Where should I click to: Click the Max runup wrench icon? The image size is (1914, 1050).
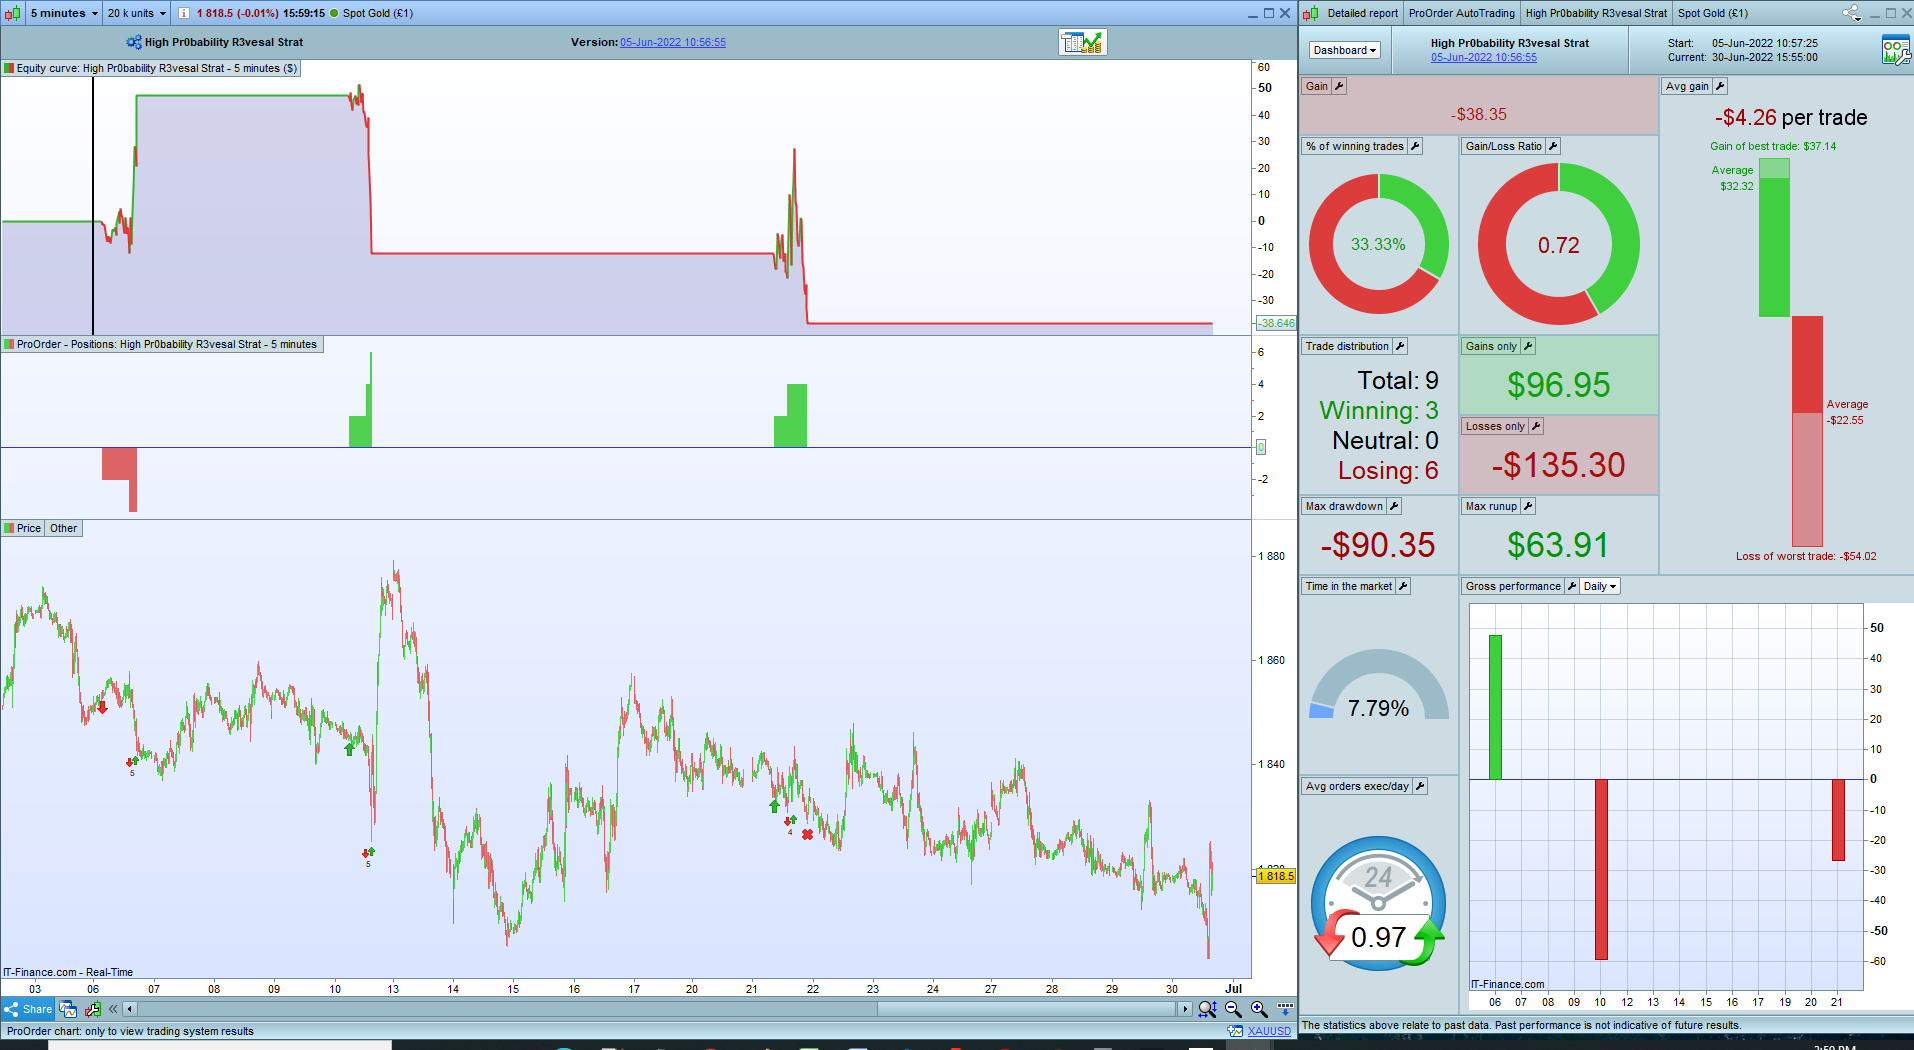[x=1528, y=506]
